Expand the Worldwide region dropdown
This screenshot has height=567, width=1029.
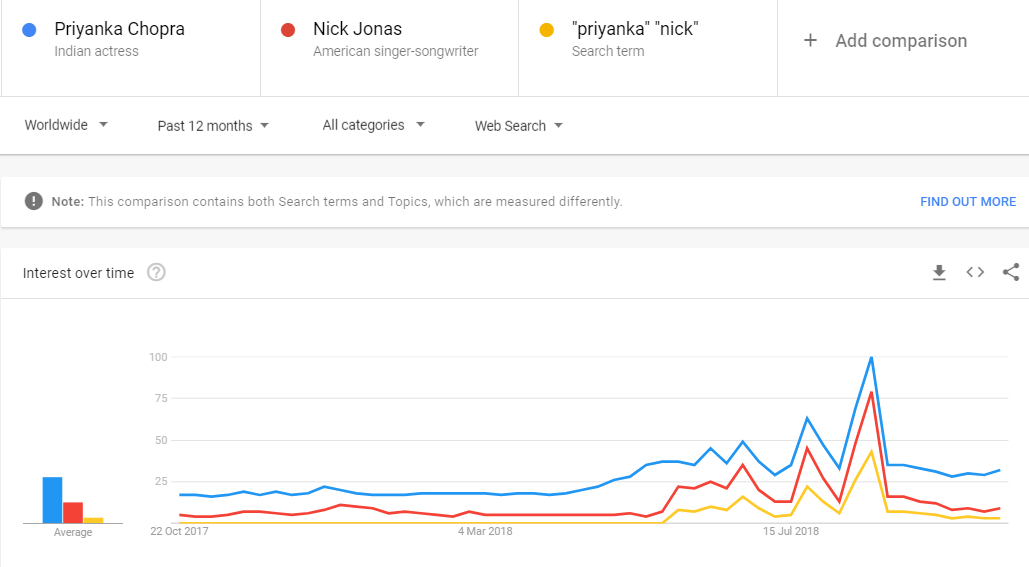(66, 126)
